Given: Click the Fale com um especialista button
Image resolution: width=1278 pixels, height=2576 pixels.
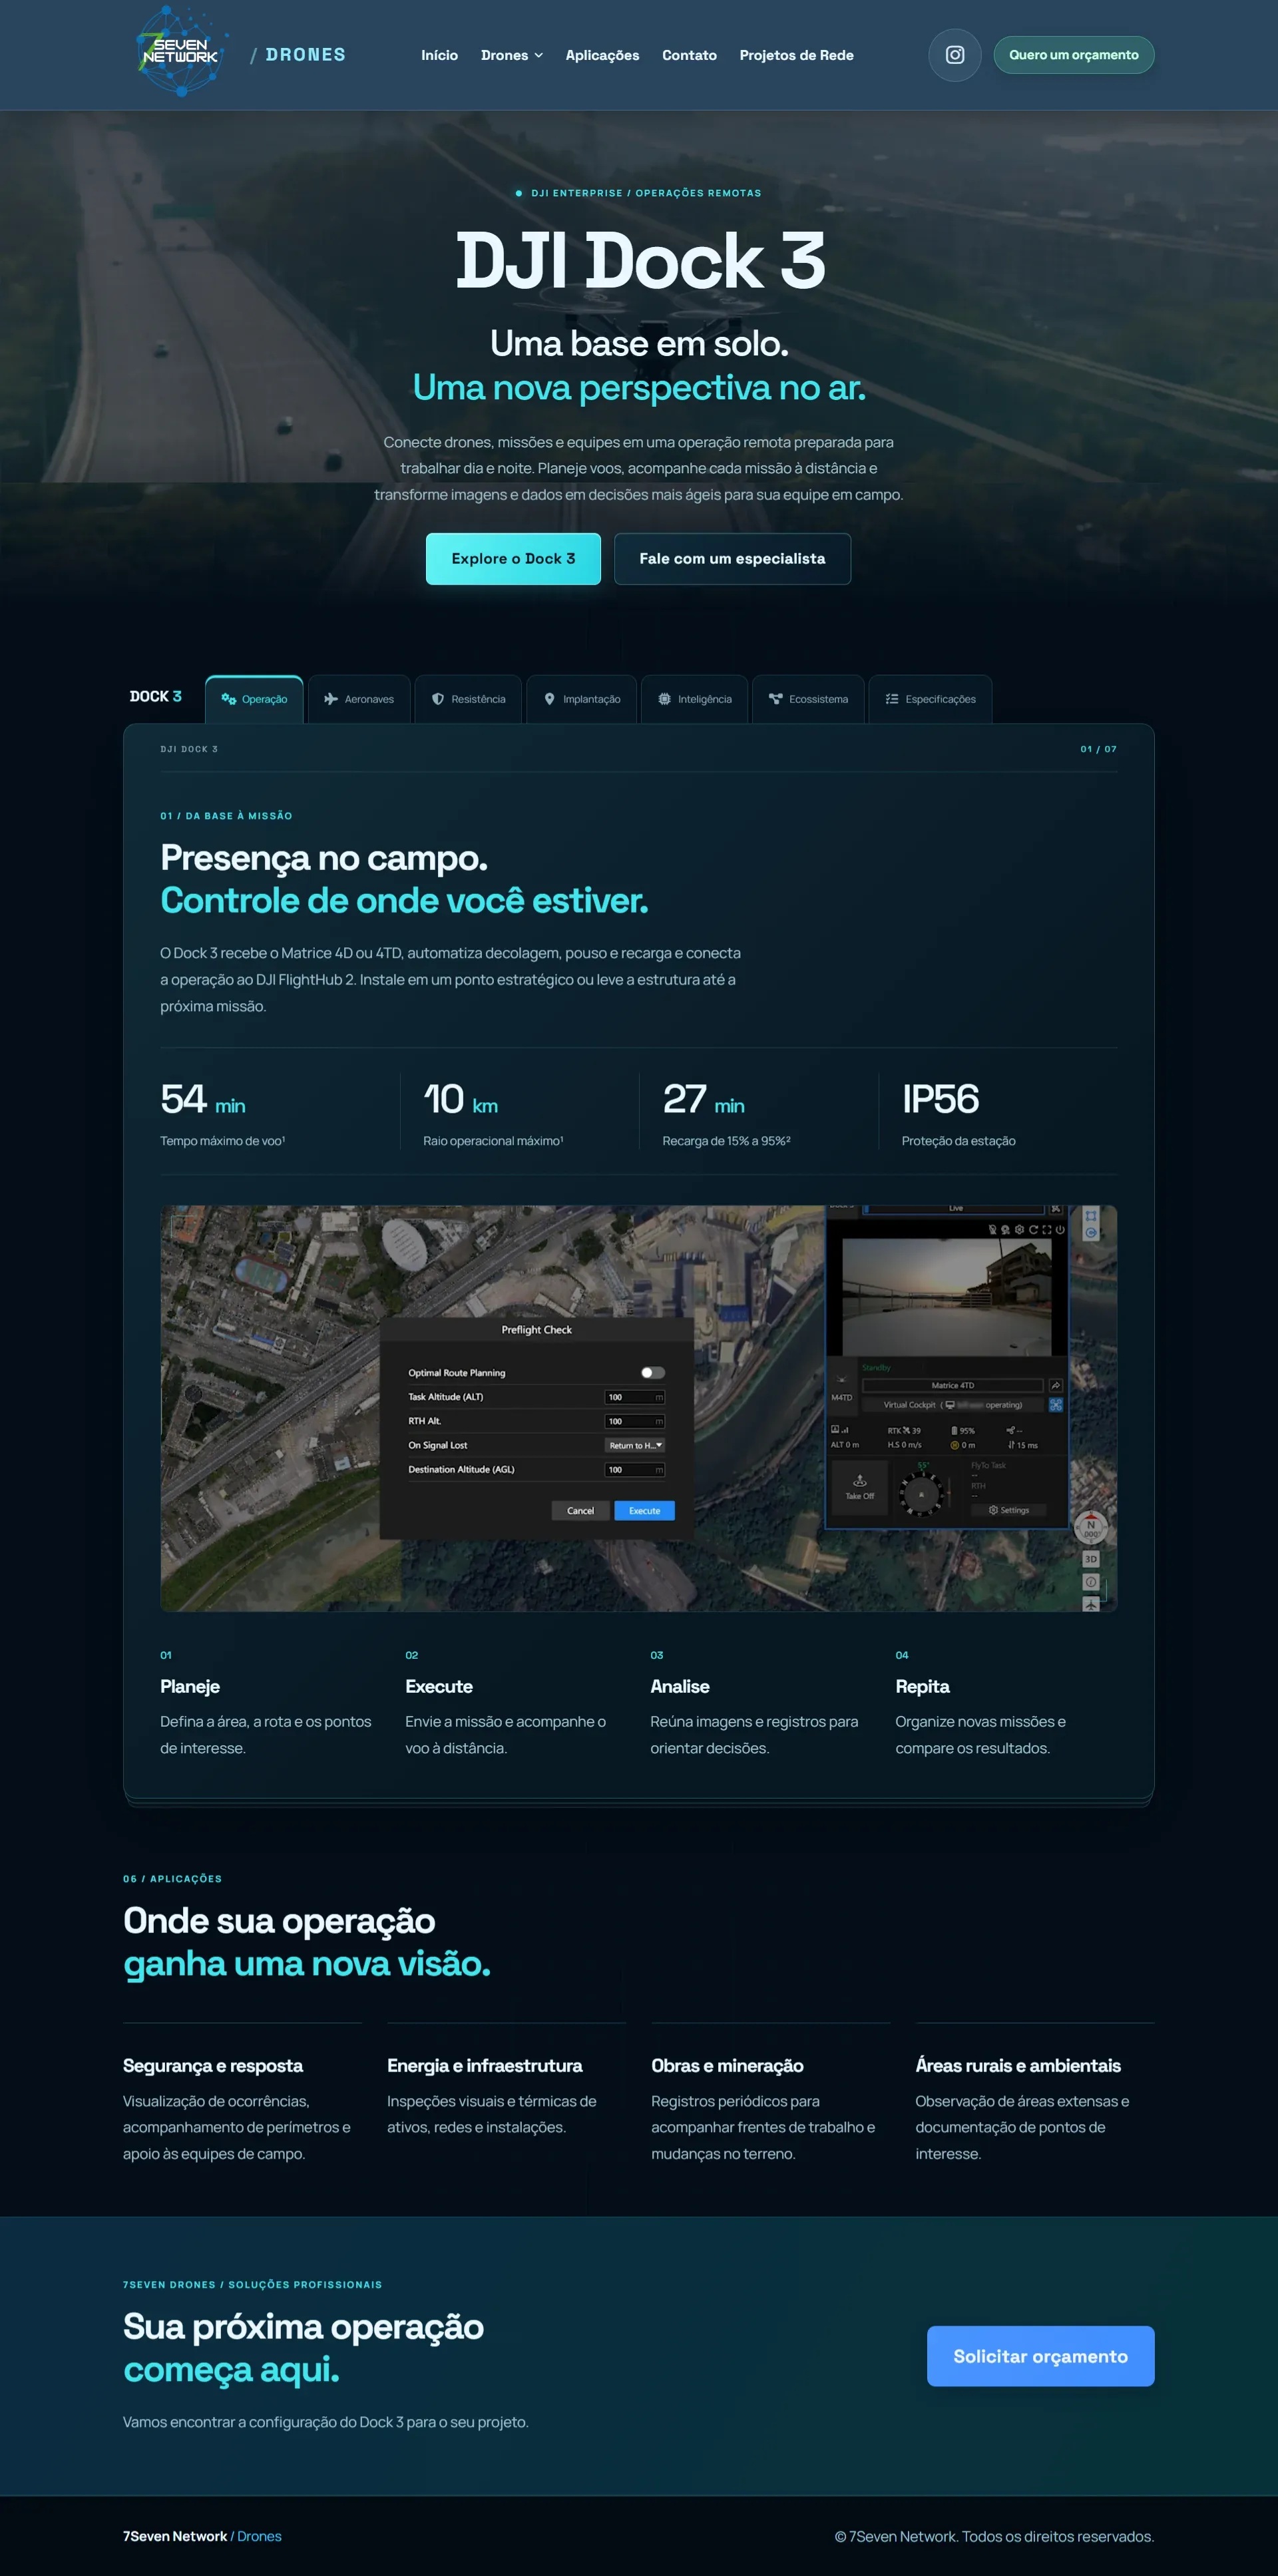Looking at the screenshot, I should (732, 558).
